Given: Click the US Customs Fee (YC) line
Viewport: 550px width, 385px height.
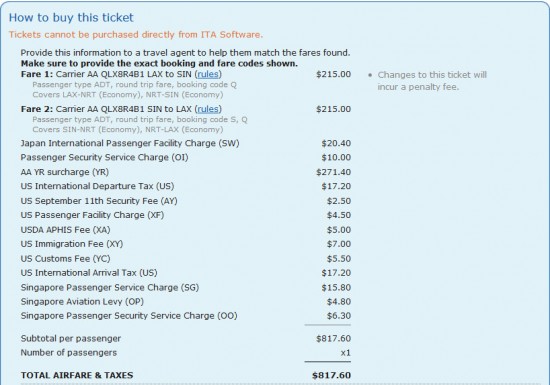Looking at the screenshot, I should click(186, 258).
